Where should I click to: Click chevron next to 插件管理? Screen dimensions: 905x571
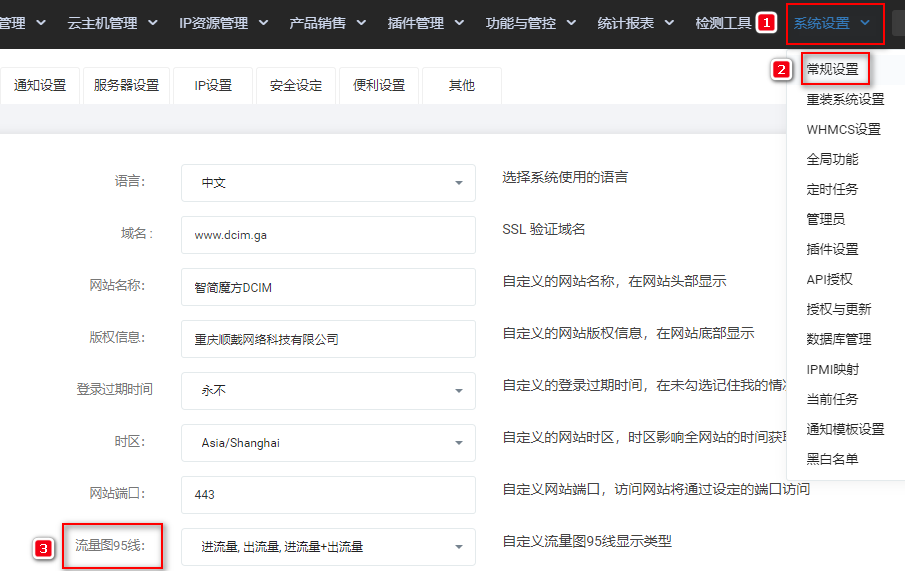tap(459, 23)
